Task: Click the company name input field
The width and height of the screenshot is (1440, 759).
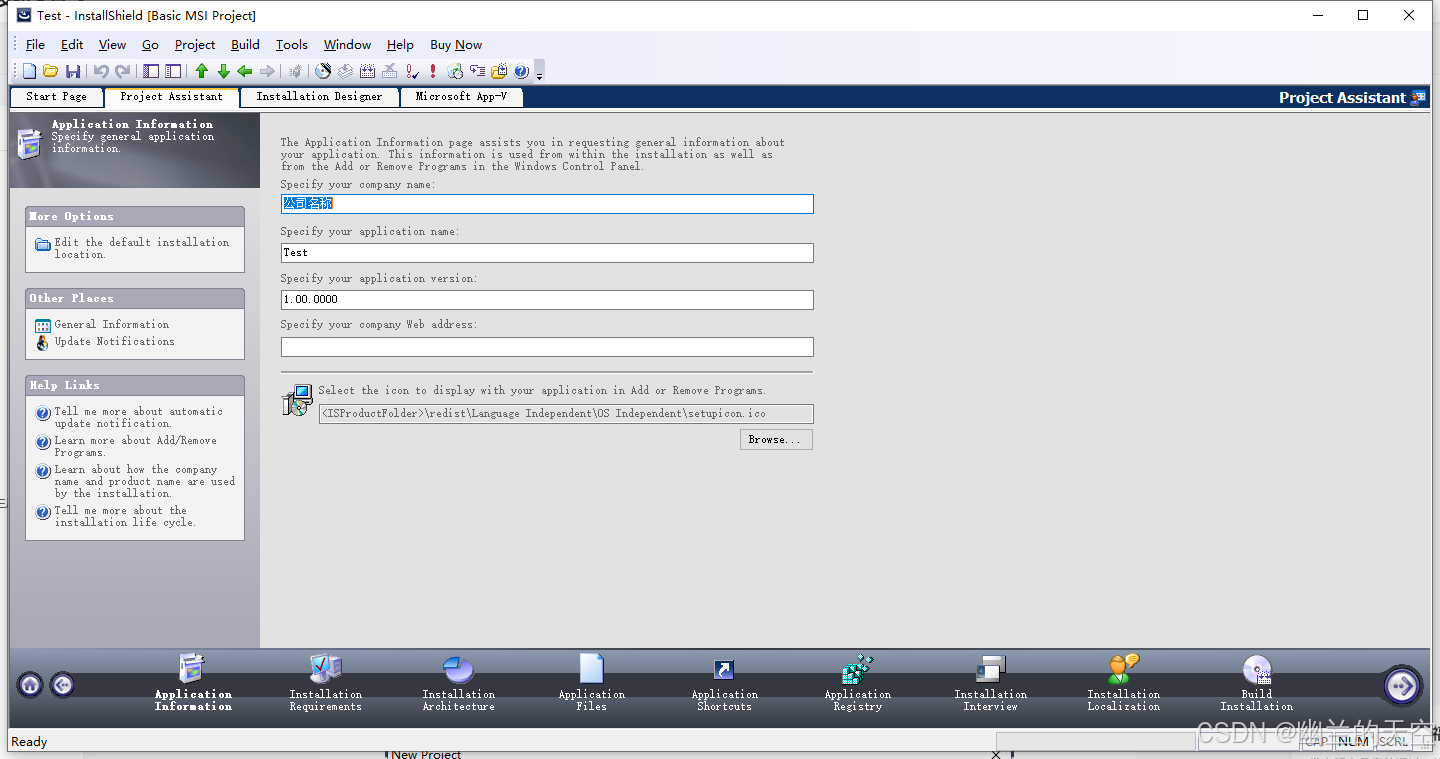Action: pyautogui.click(x=547, y=204)
